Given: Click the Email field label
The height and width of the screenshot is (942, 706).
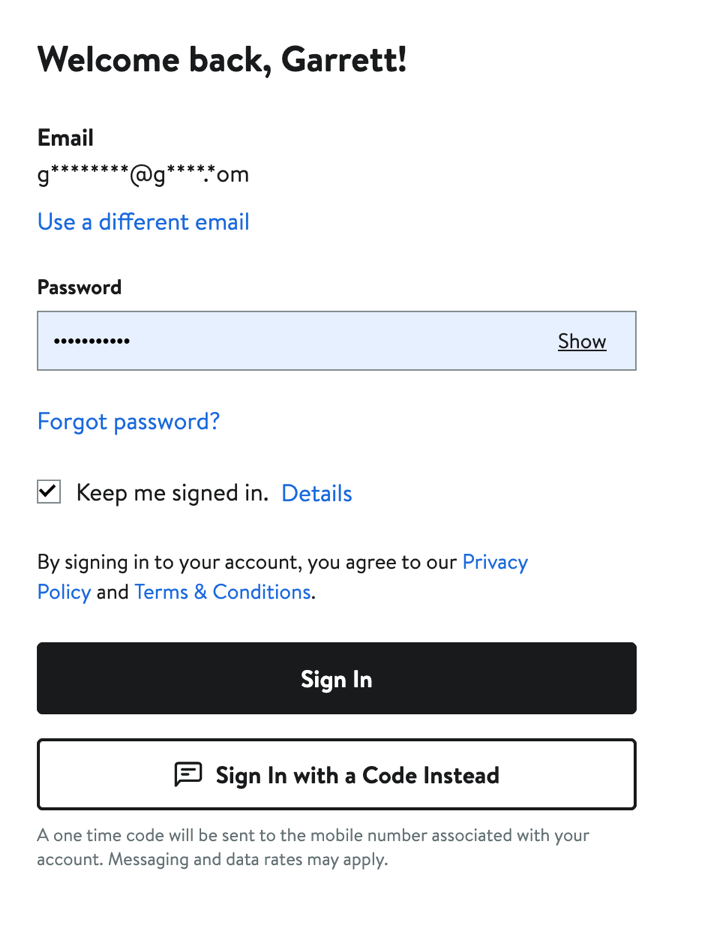Looking at the screenshot, I should pos(65,138).
